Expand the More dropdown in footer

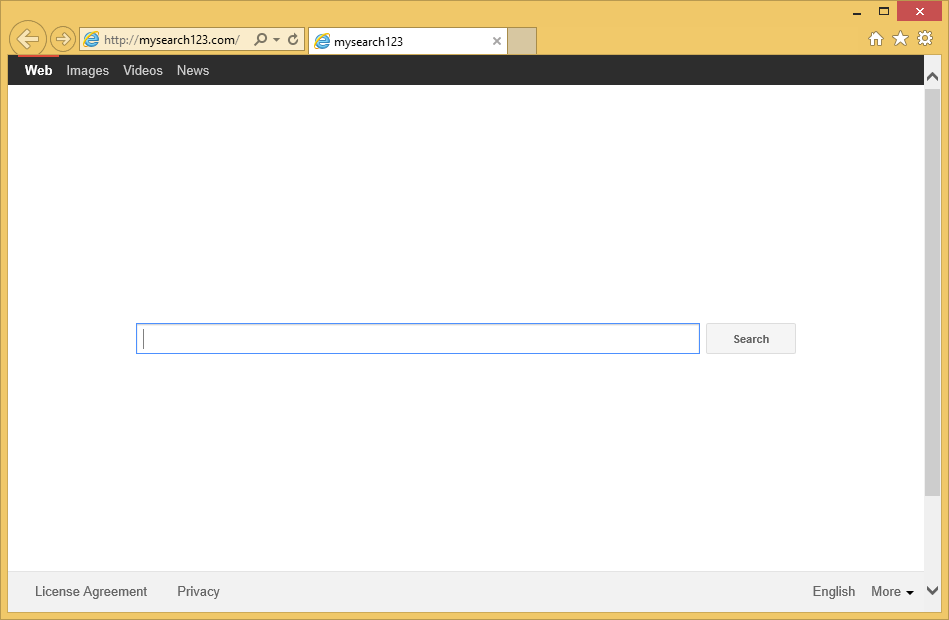(892, 592)
